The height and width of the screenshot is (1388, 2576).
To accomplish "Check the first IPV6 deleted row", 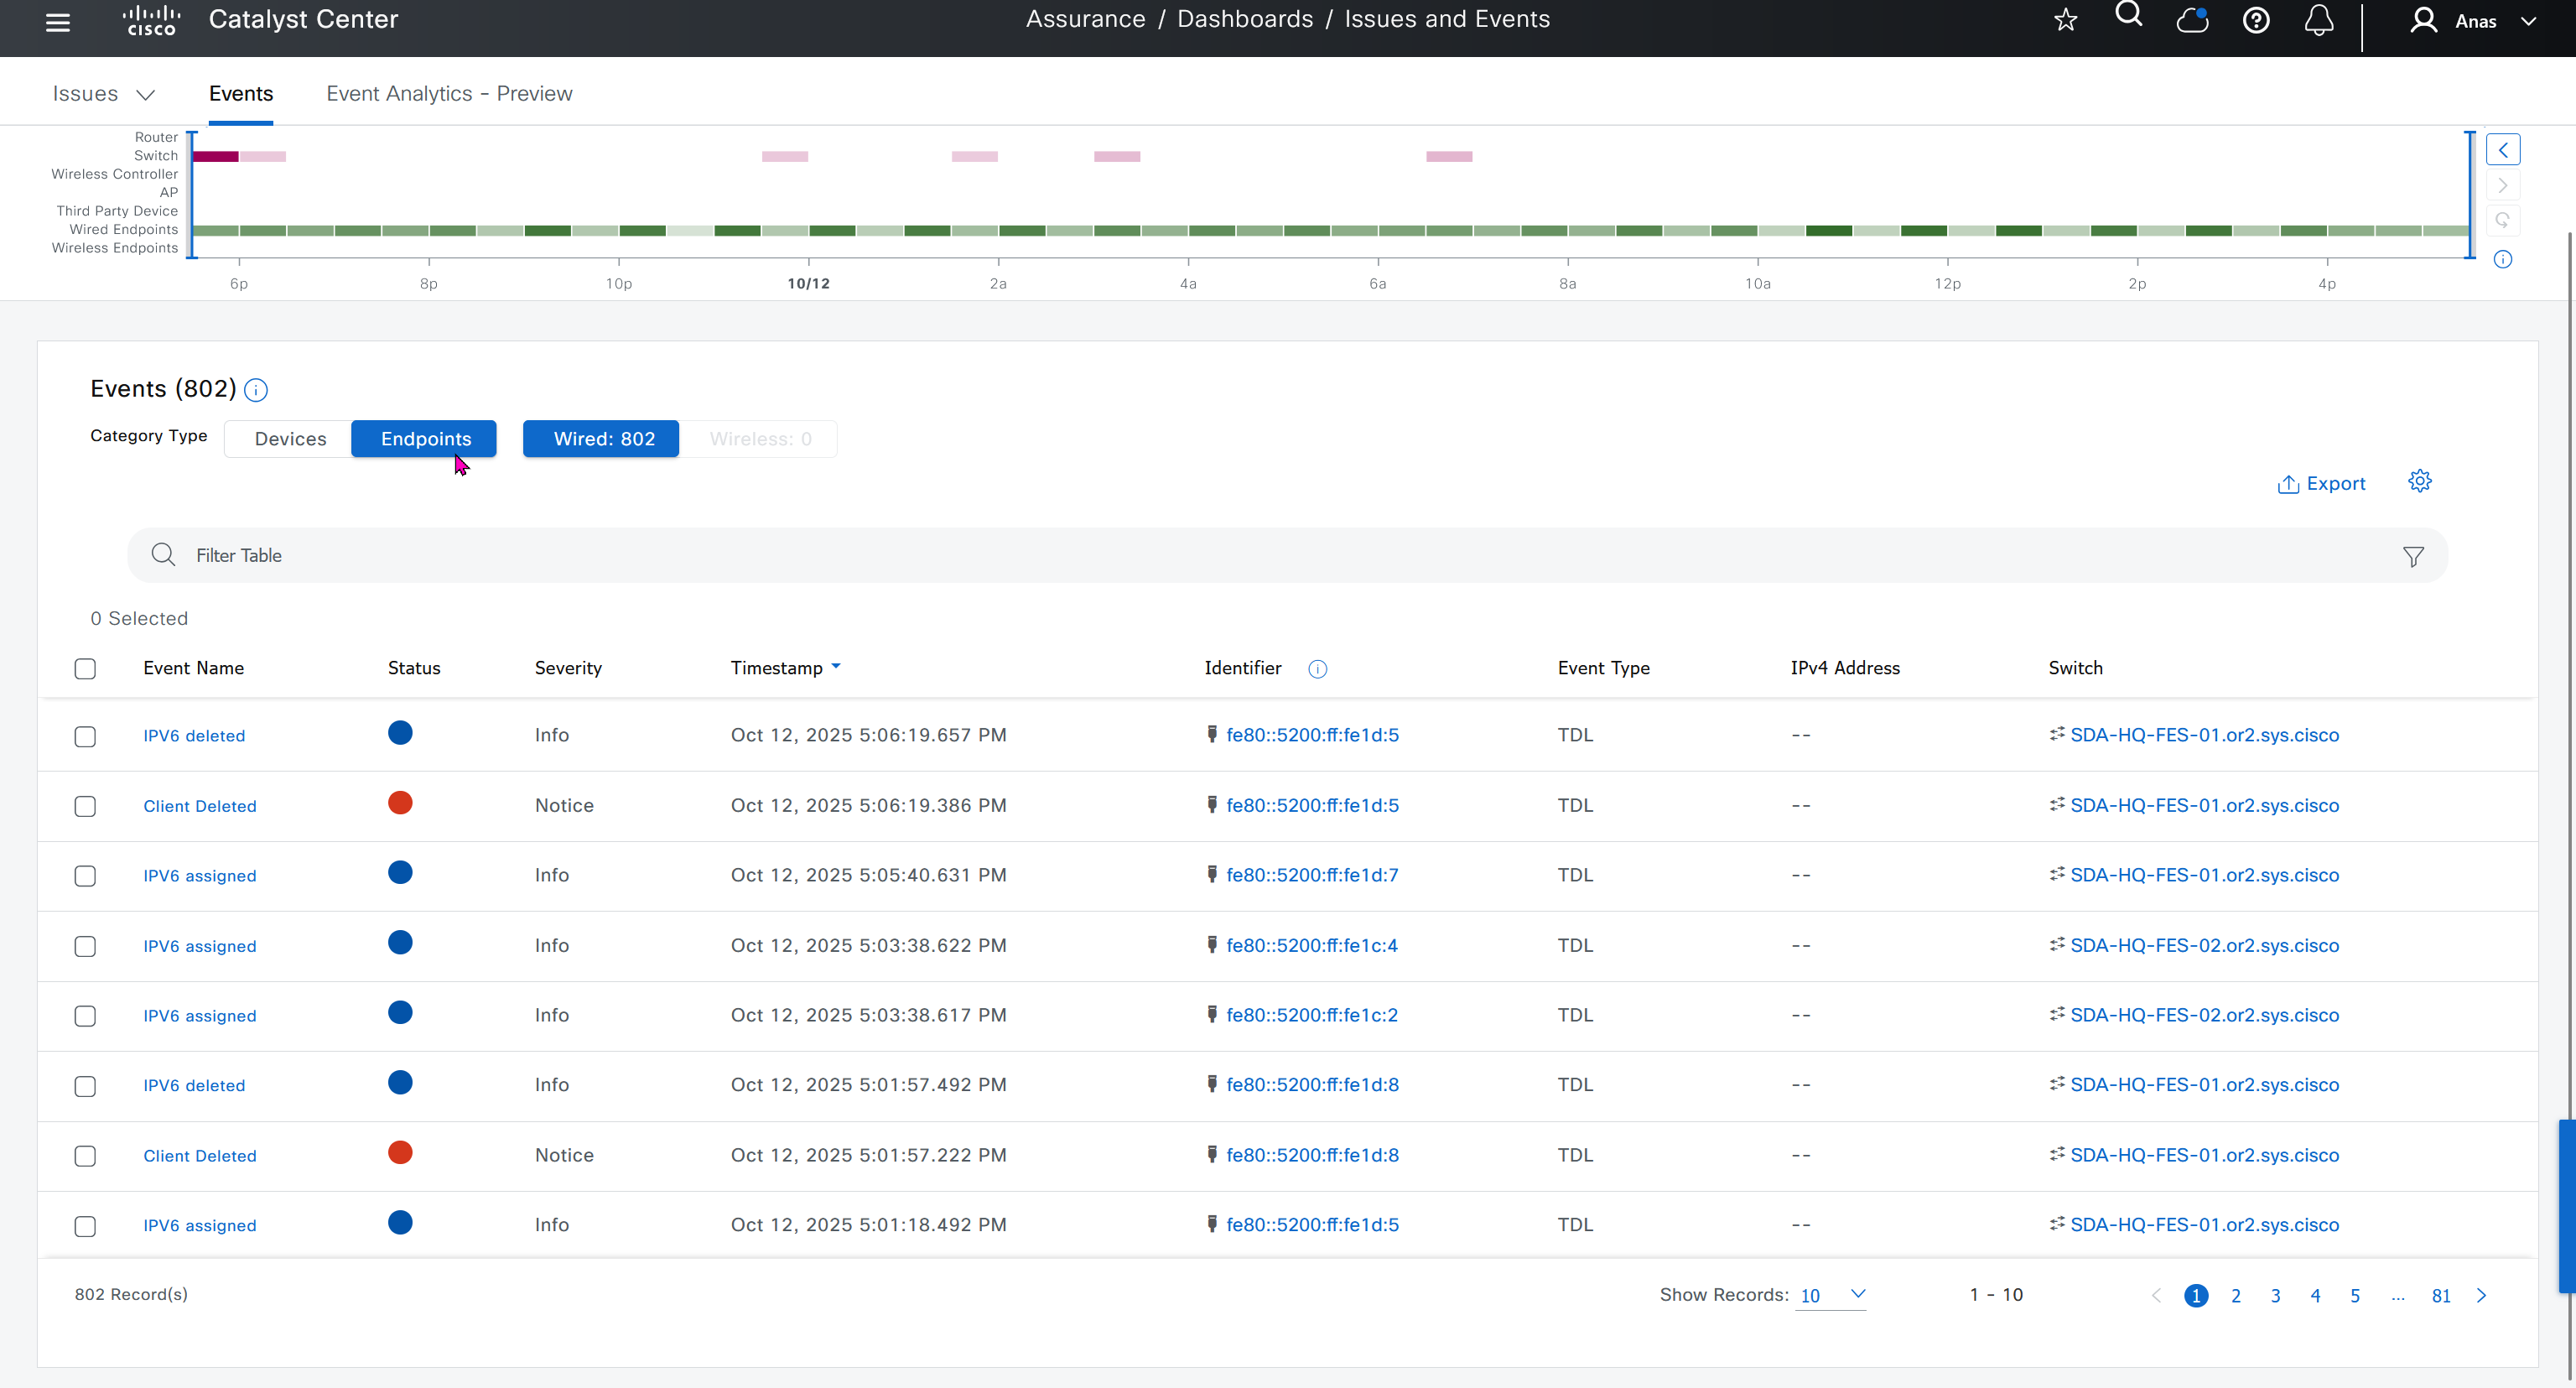I will (x=85, y=736).
